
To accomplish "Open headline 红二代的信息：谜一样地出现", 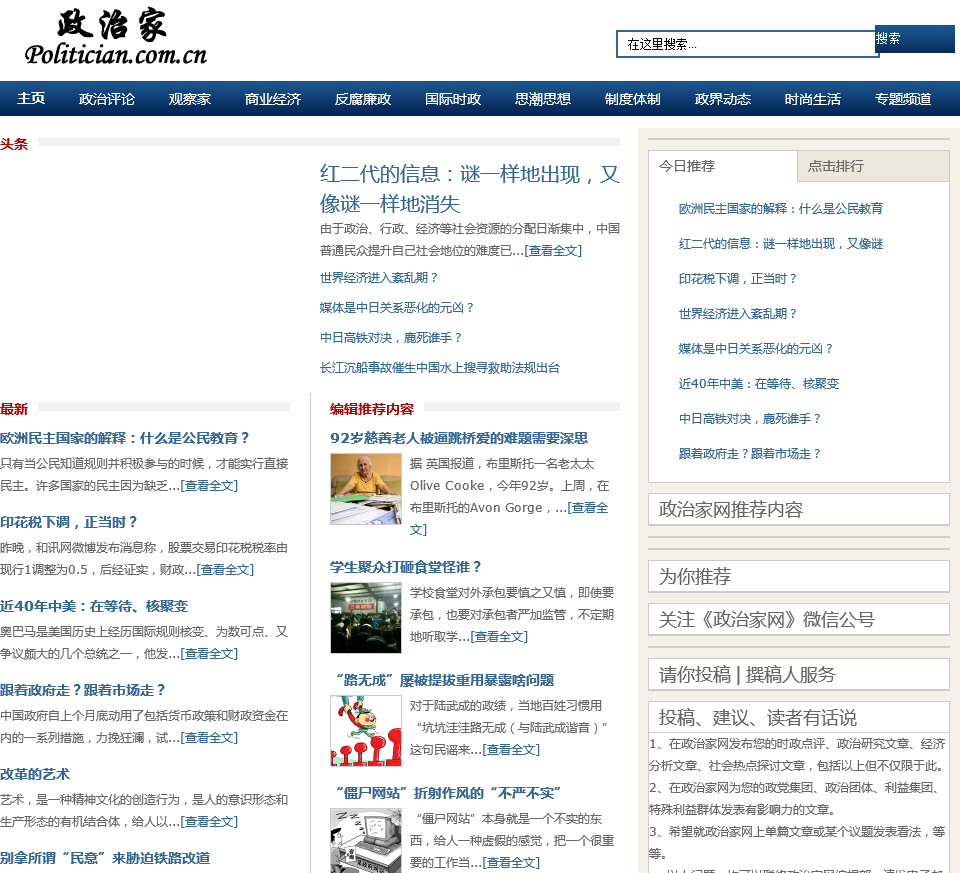I will point(470,189).
